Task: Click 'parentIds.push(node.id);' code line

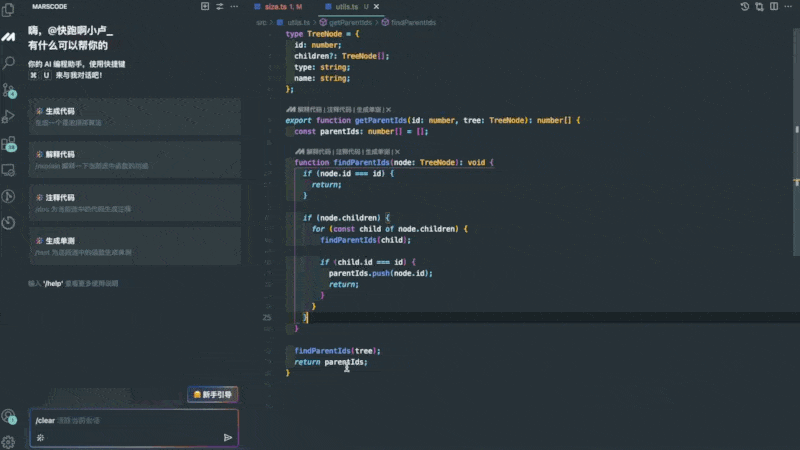Action: tap(381, 273)
